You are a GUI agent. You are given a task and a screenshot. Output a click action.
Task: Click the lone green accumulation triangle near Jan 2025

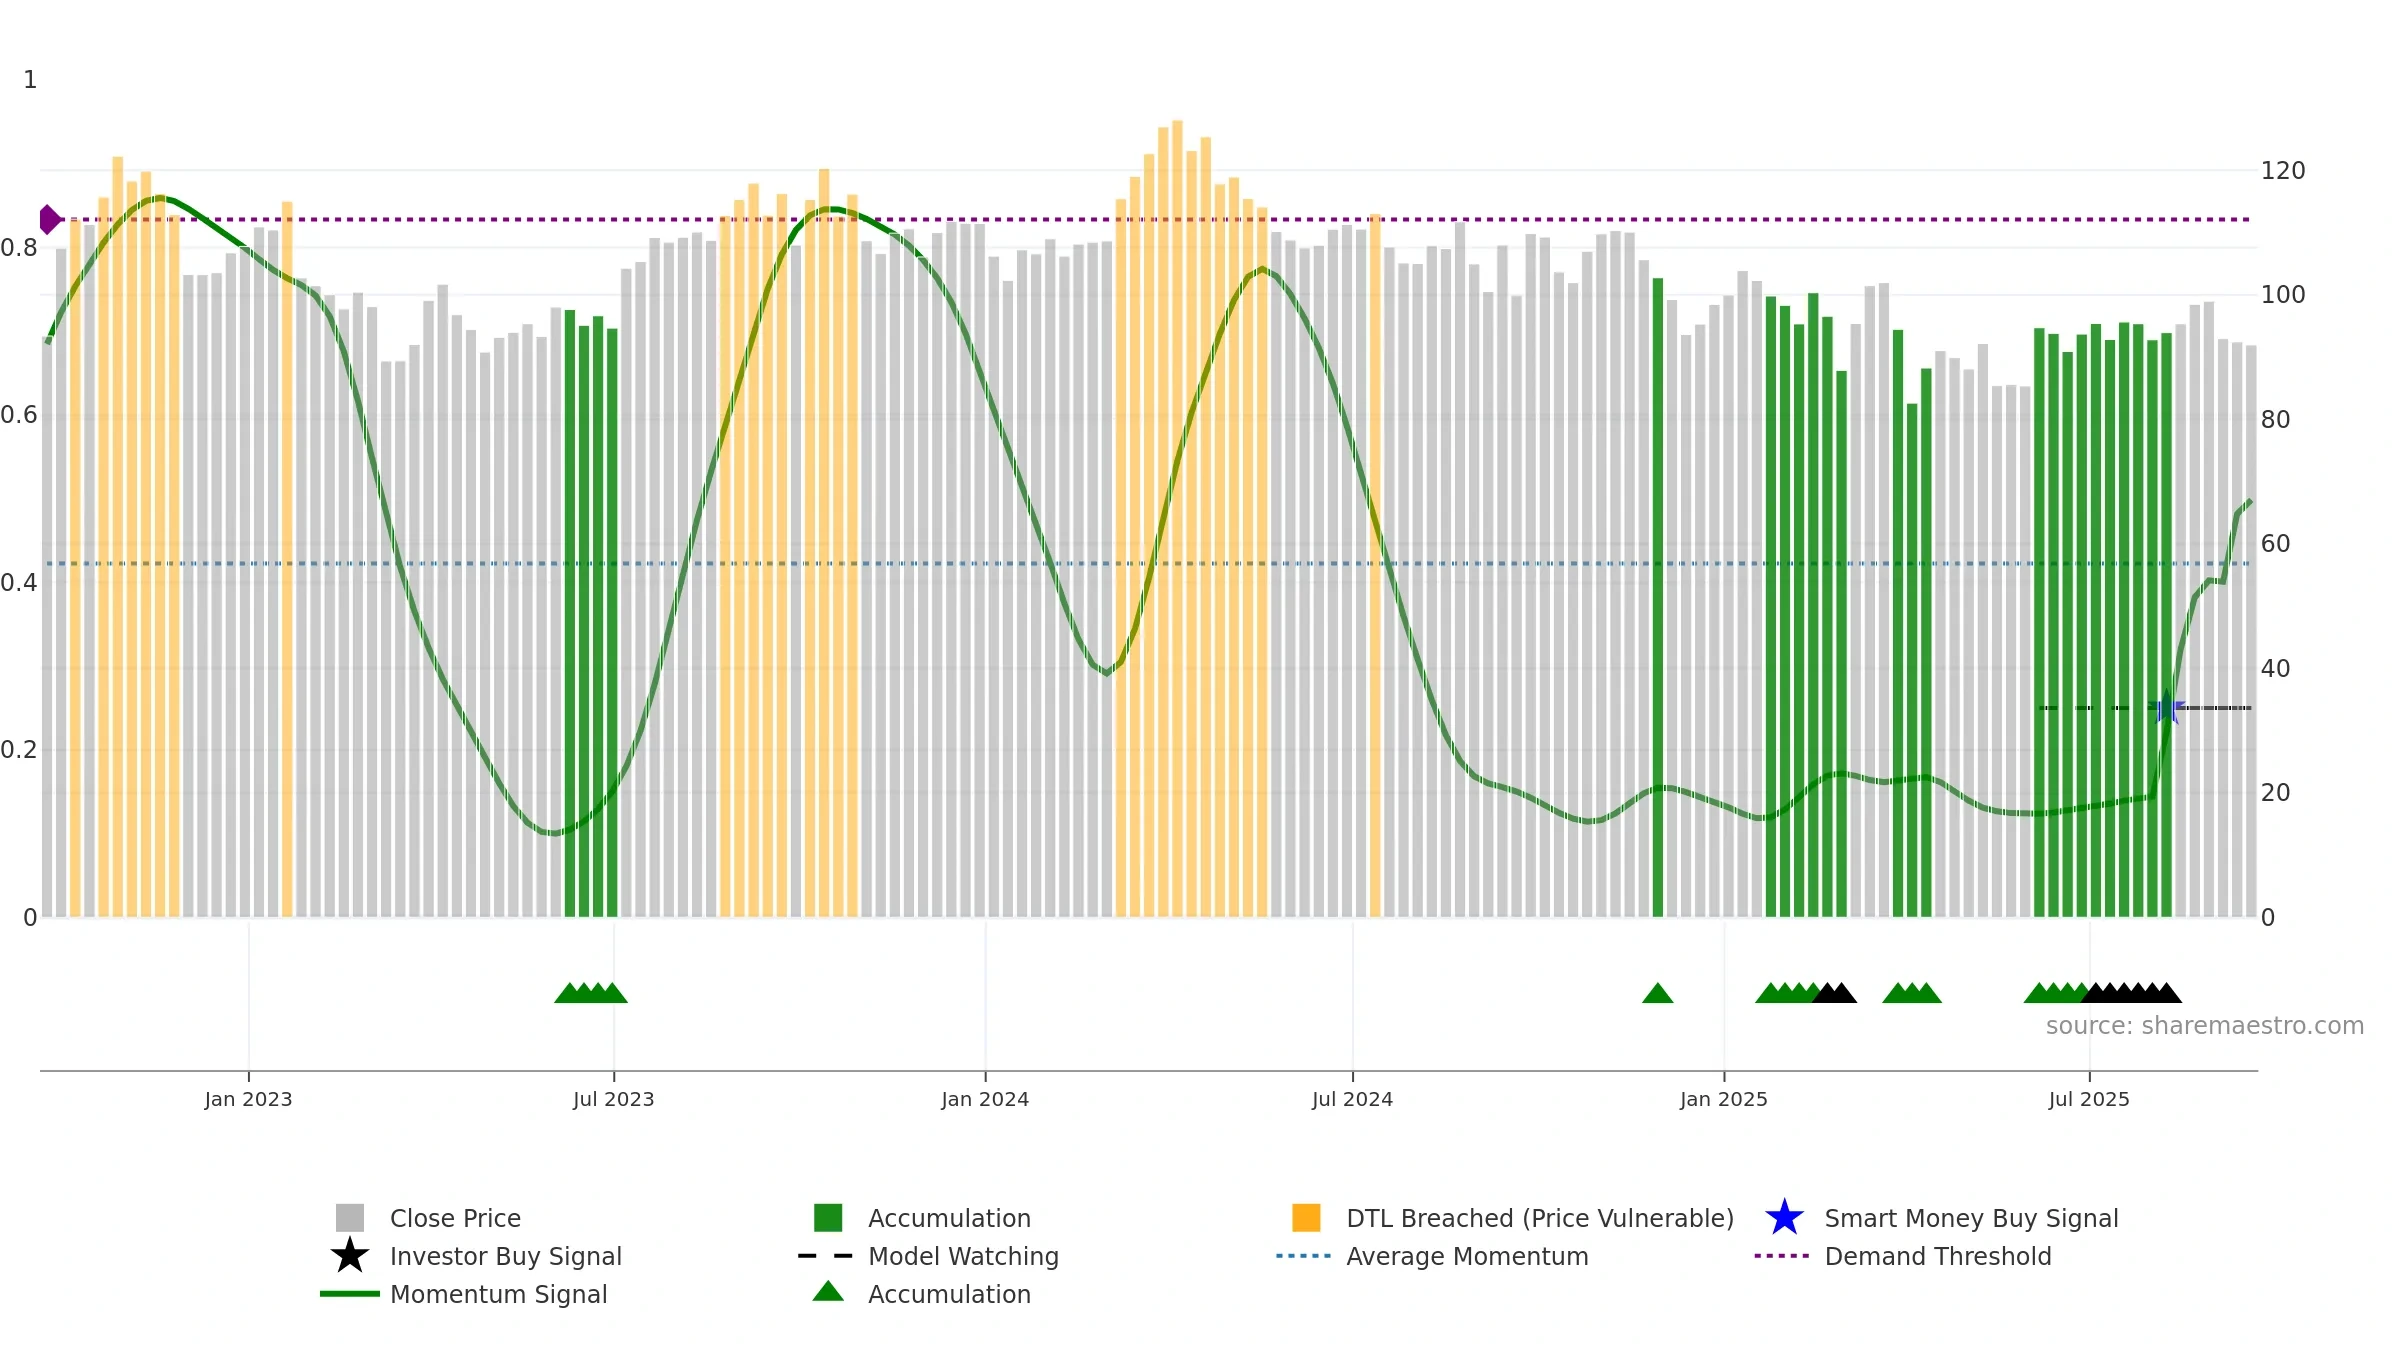(x=1657, y=993)
